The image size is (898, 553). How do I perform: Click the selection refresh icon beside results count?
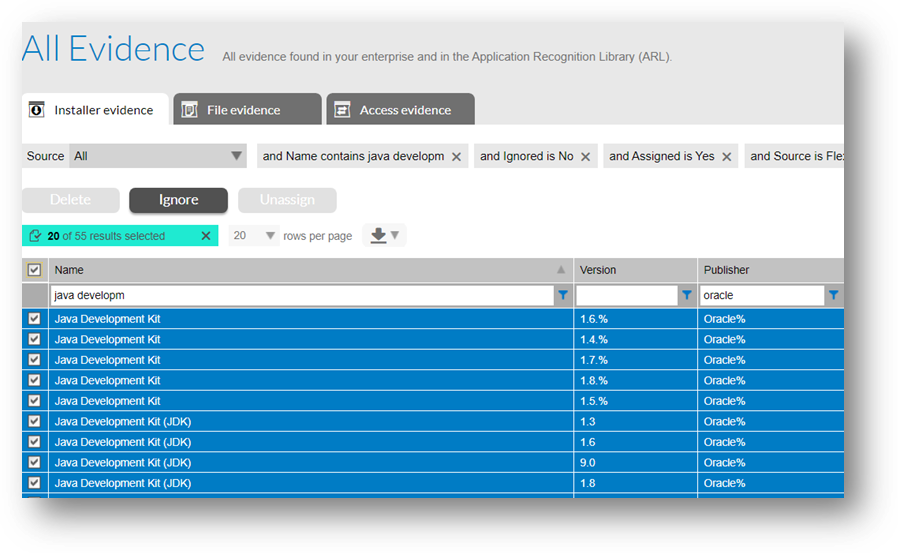click(35, 236)
